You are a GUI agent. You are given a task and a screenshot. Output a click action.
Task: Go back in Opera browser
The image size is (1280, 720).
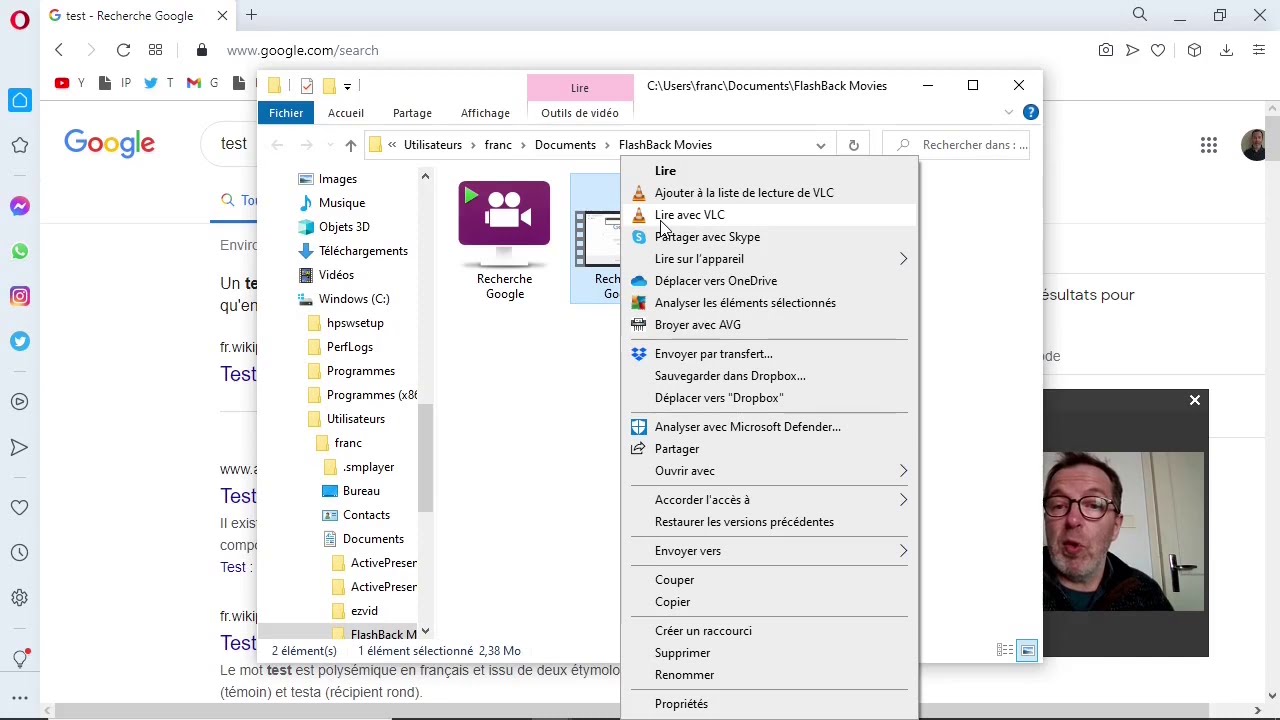[59, 50]
